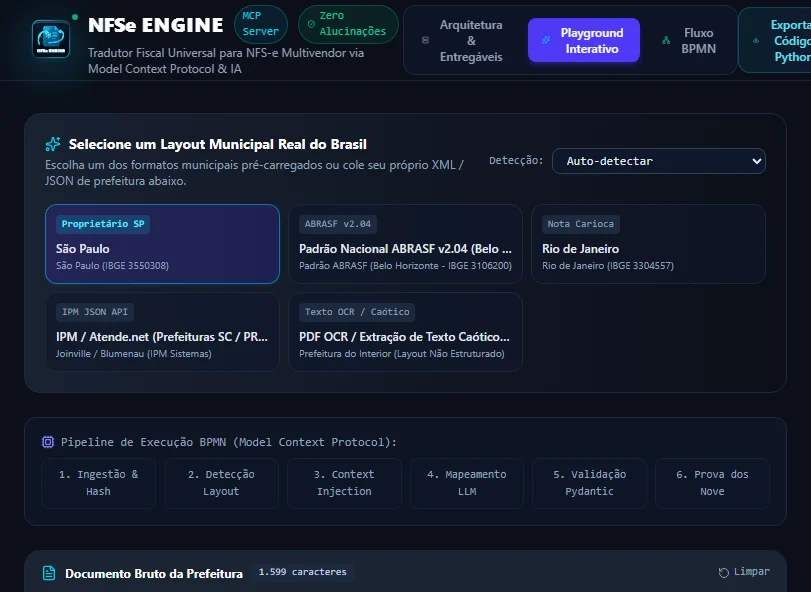The image size is (811, 592).
Task: Click the Detecção: label
Action: 516,161
